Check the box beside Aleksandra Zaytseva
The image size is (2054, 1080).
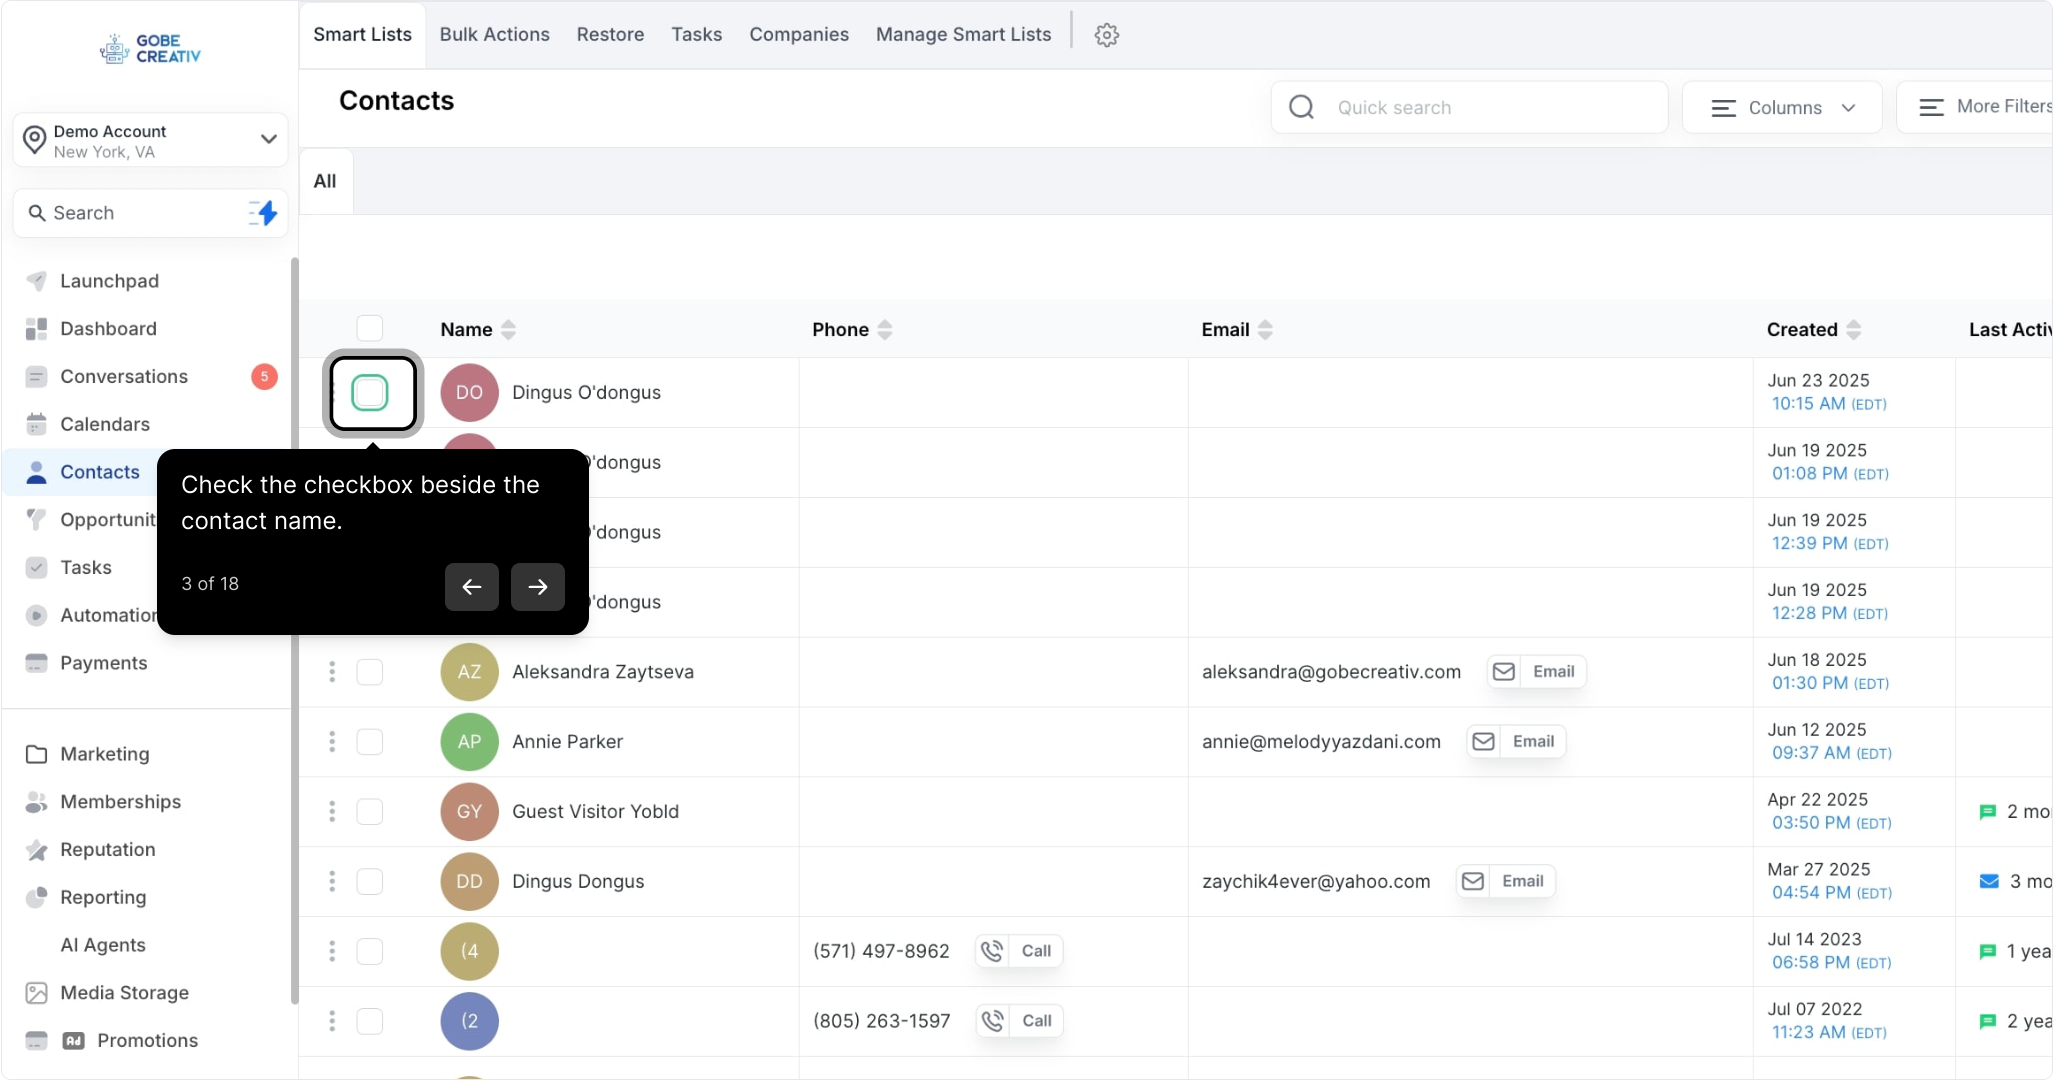tap(370, 672)
